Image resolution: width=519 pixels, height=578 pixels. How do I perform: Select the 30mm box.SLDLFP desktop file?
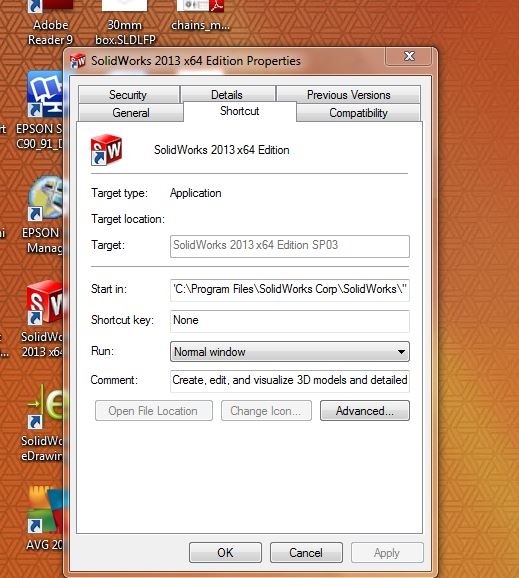(x=125, y=22)
